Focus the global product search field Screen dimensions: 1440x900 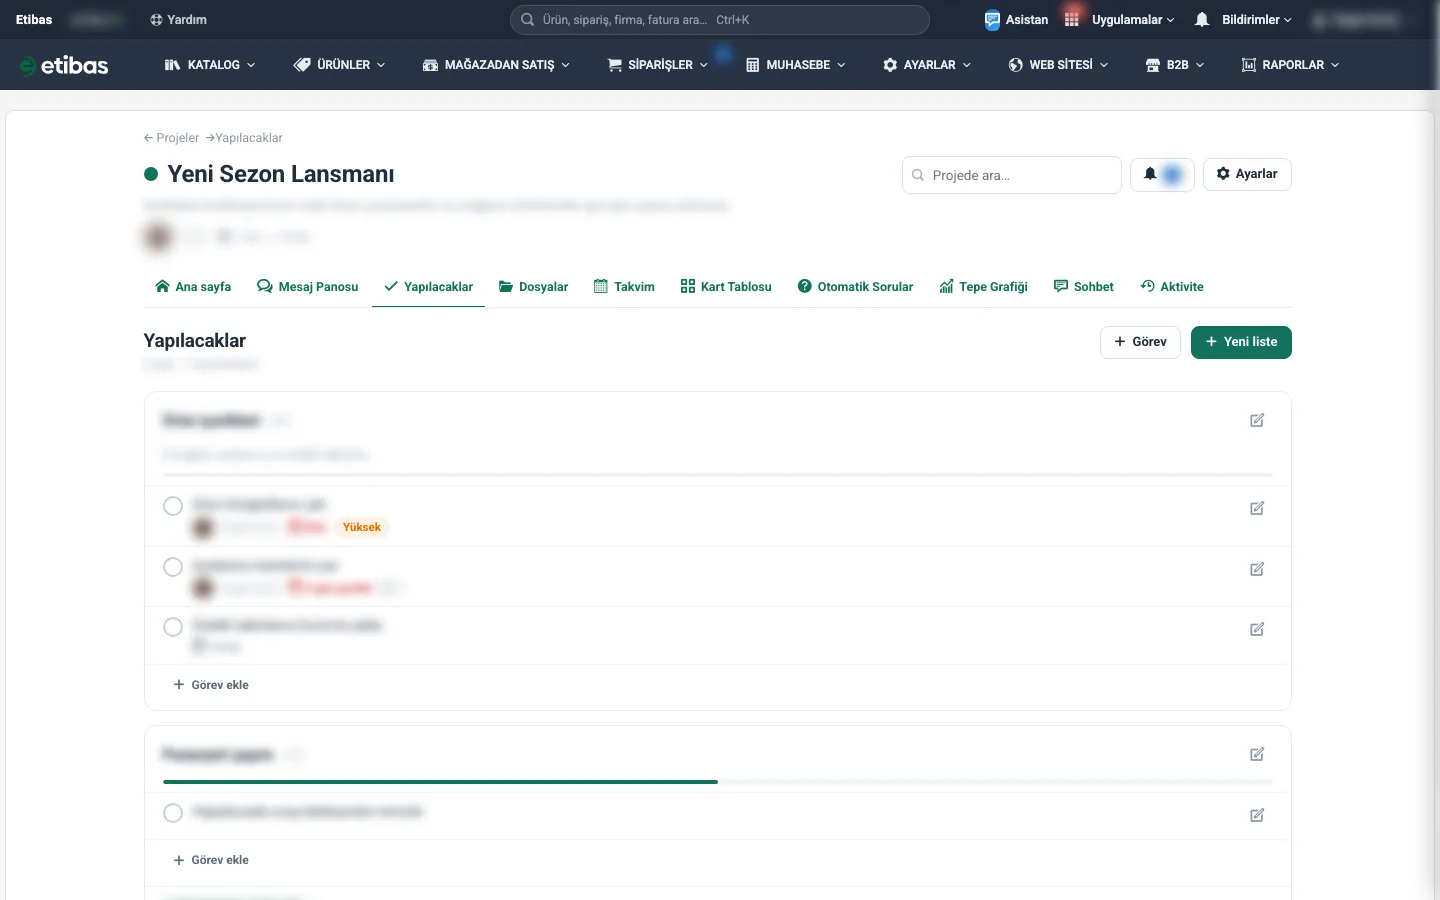pos(720,20)
